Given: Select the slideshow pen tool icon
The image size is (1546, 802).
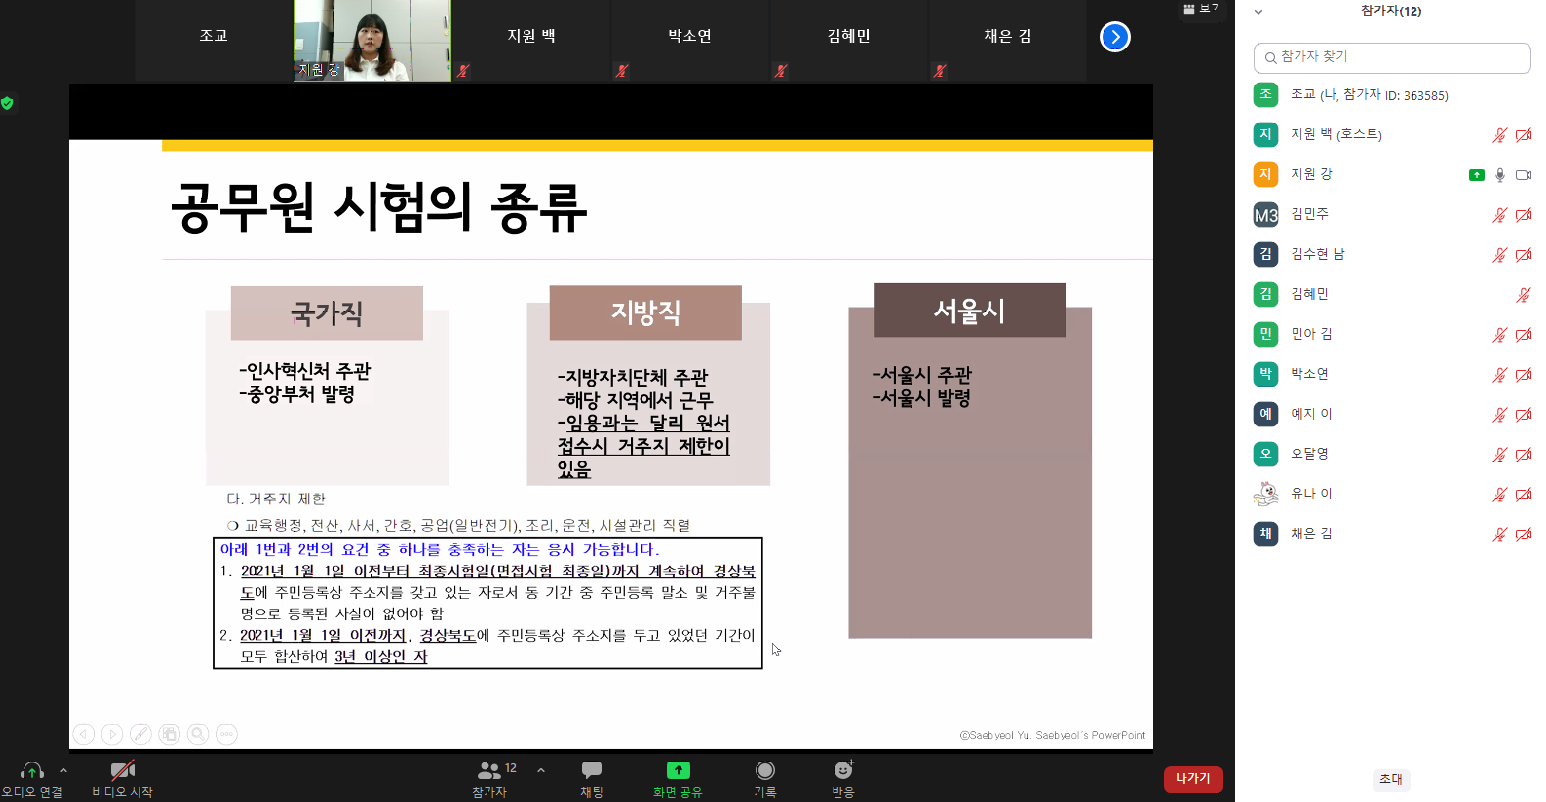Looking at the screenshot, I should [x=141, y=734].
